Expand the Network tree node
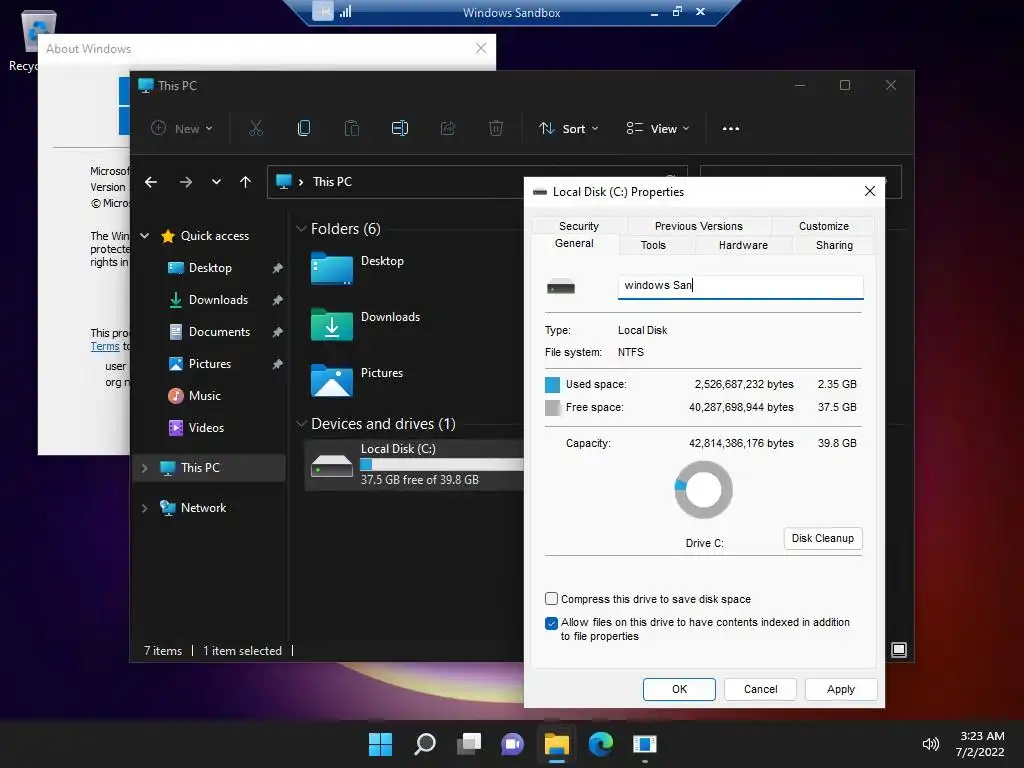Viewport: 1024px width, 768px height. point(144,508)
